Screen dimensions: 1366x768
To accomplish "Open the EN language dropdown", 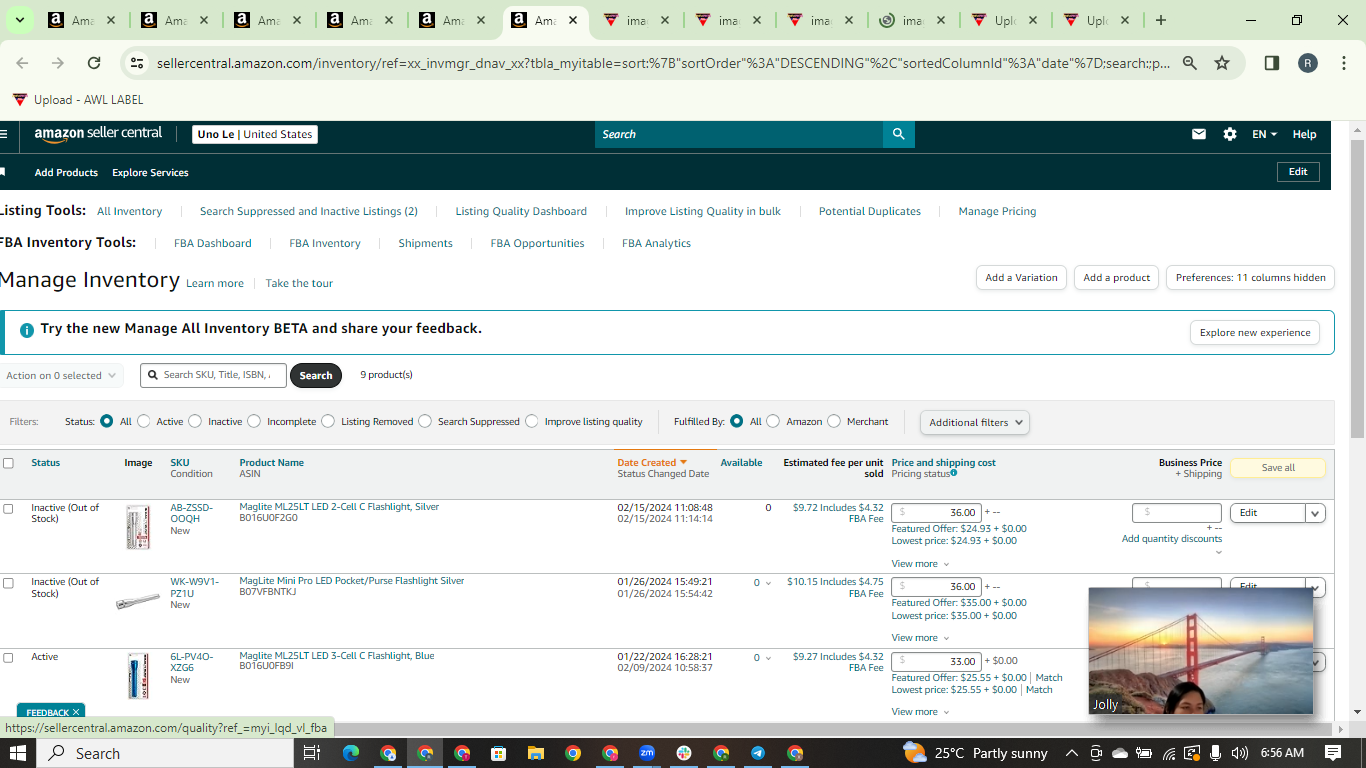I will (x=1264, y=134).
